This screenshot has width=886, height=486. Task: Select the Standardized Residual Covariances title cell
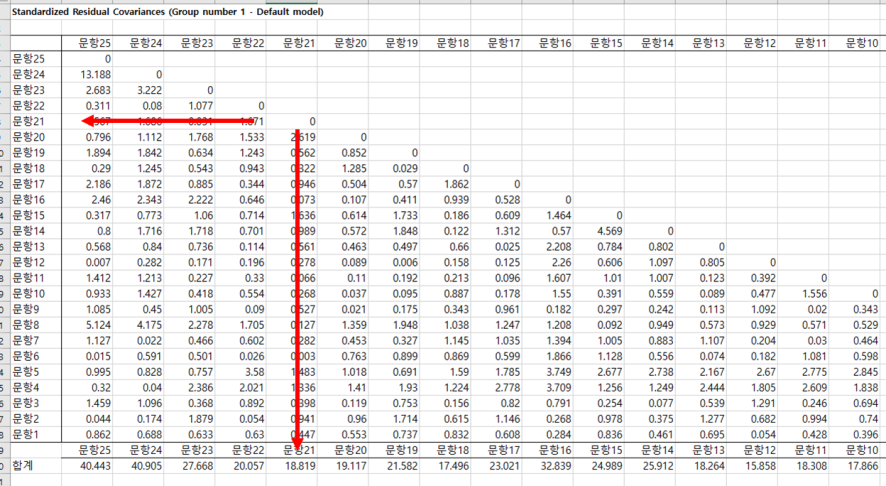[x=167, y=12]
